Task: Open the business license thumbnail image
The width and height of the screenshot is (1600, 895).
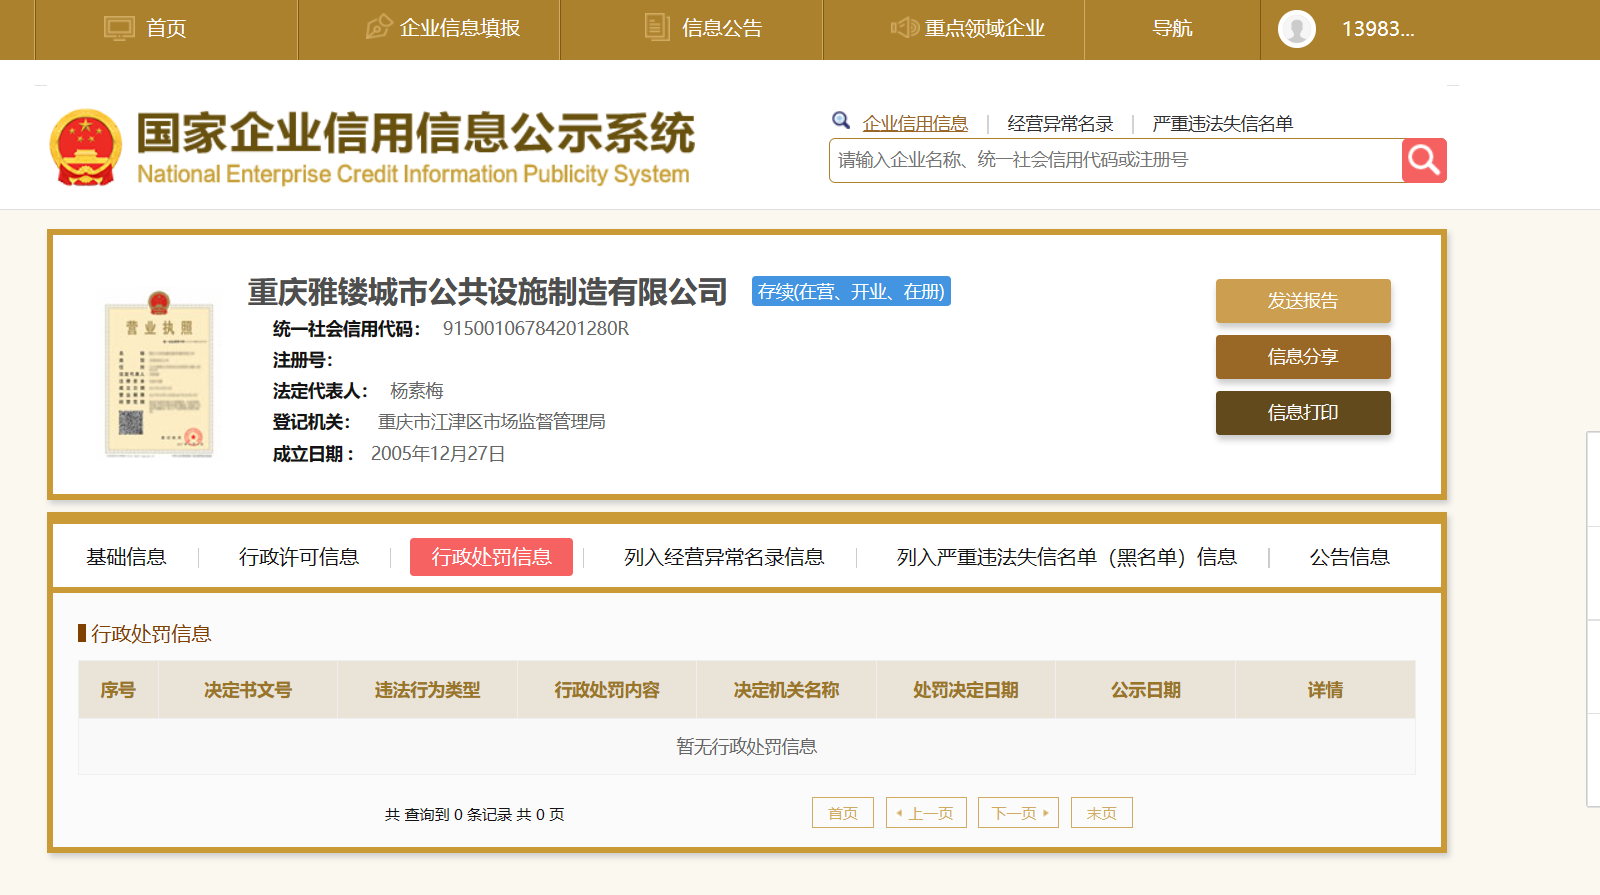Action: 159,374
